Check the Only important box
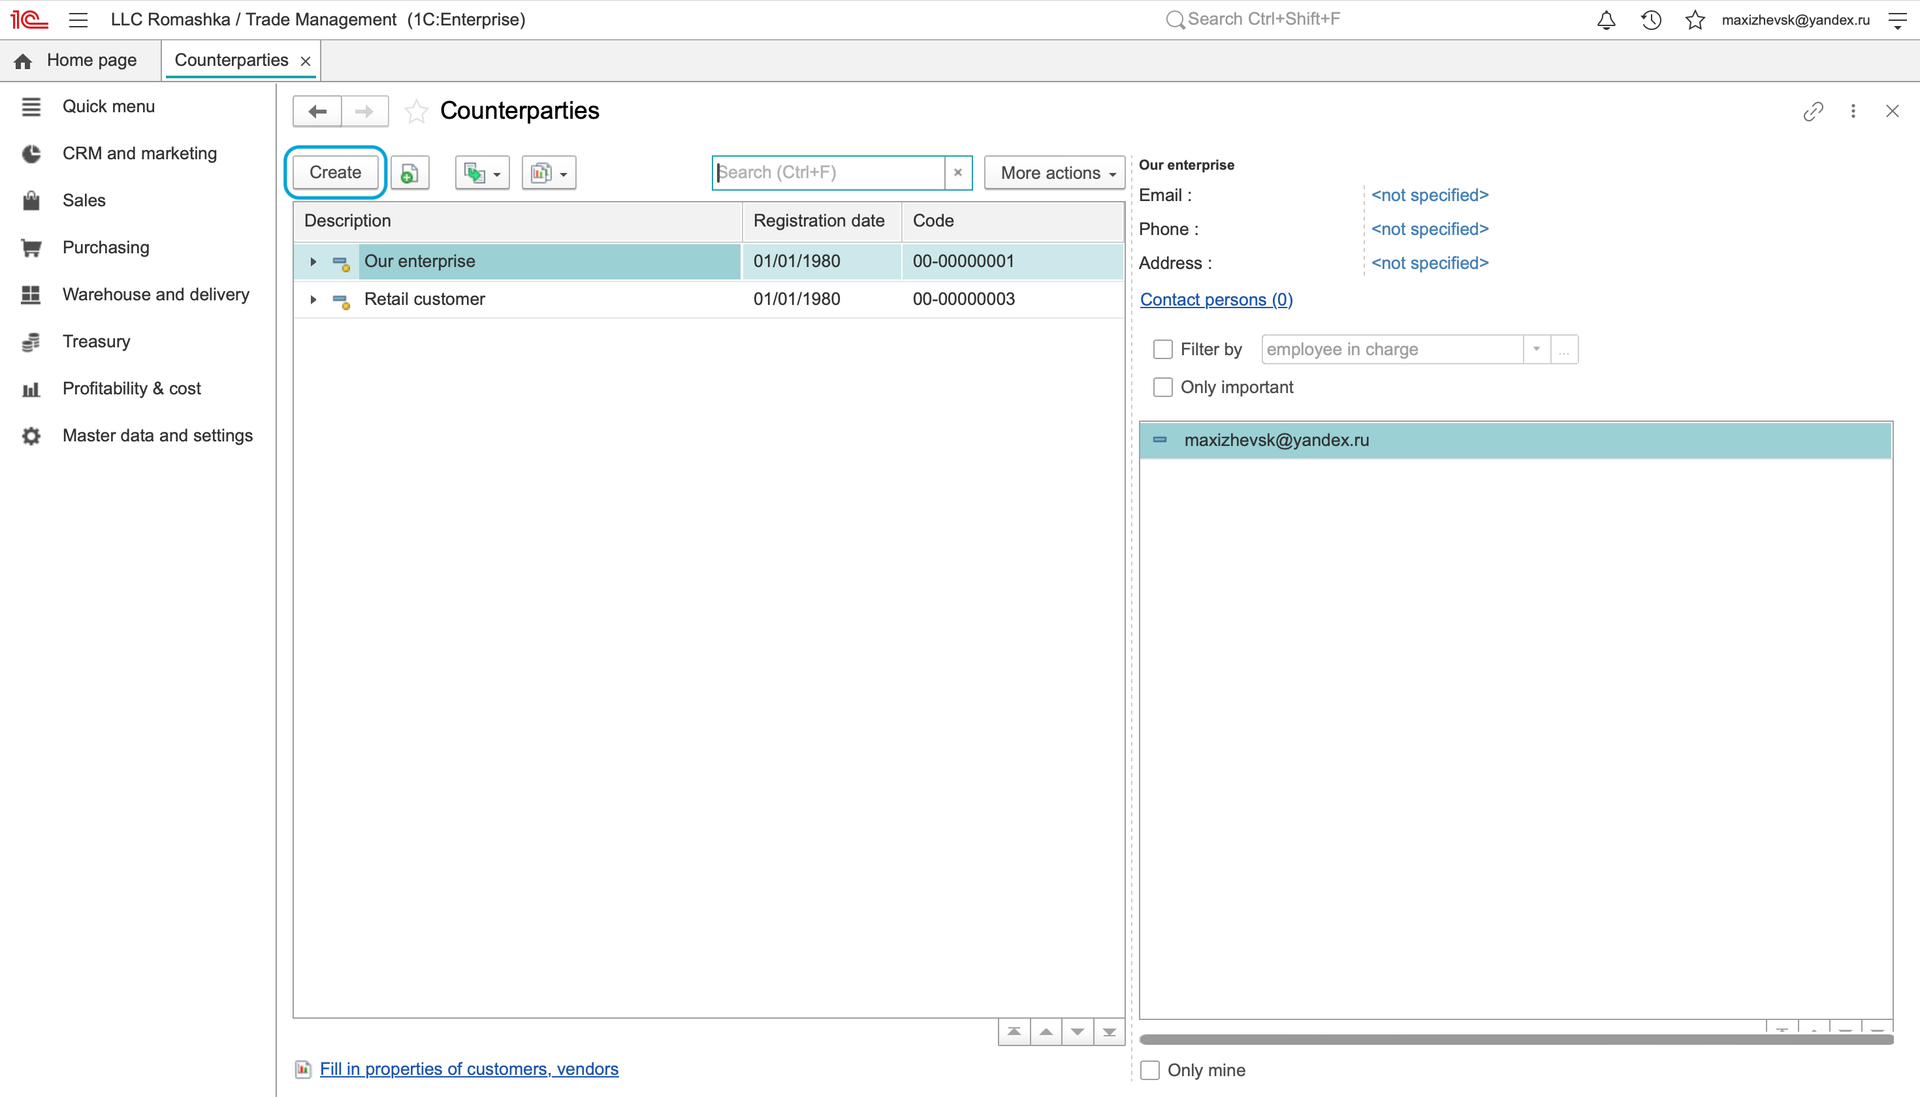This screenshot has height=1097, width=1920. (x=1162, y=387)
